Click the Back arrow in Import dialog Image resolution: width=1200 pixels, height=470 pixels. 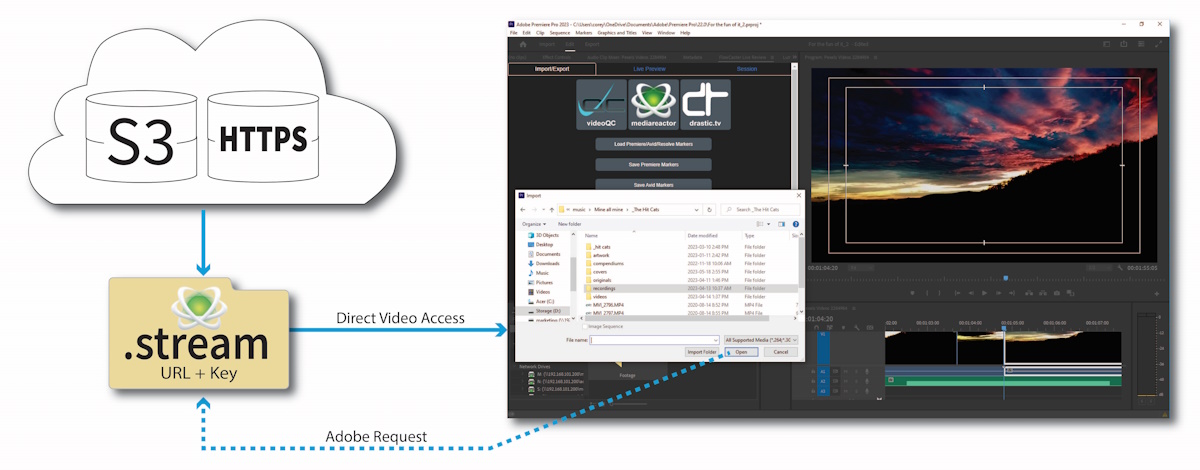coord(523,209)
